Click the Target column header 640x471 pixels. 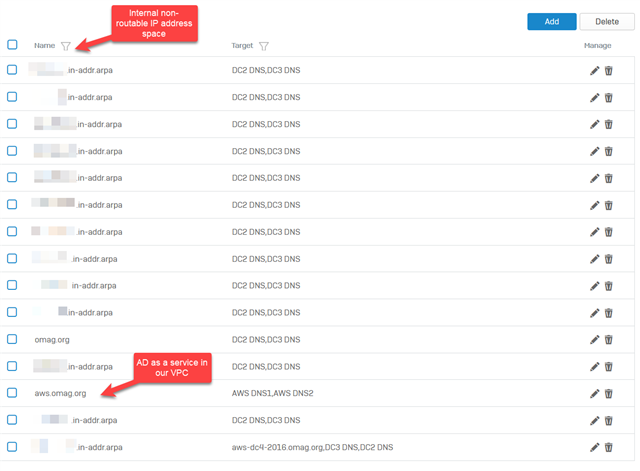(242, 46)
